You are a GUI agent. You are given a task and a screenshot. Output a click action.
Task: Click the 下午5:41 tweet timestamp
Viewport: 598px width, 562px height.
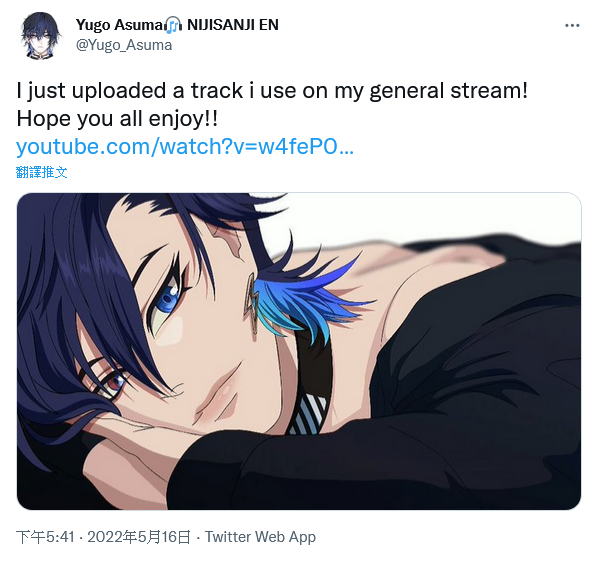(x=45, y=537)
